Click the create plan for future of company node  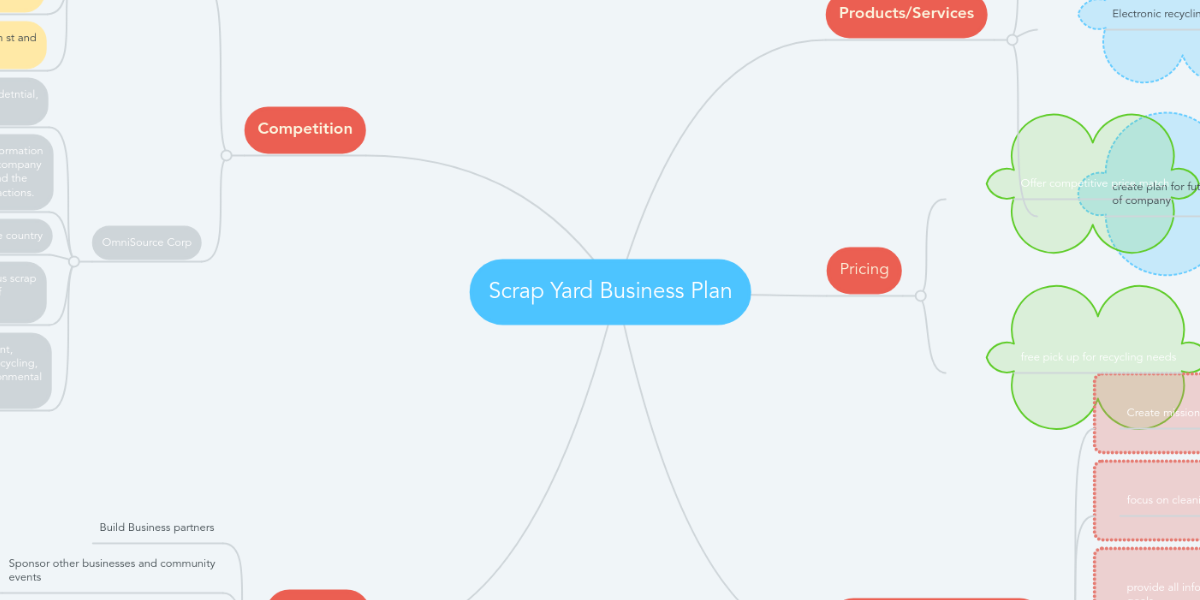click(1155, 193)
